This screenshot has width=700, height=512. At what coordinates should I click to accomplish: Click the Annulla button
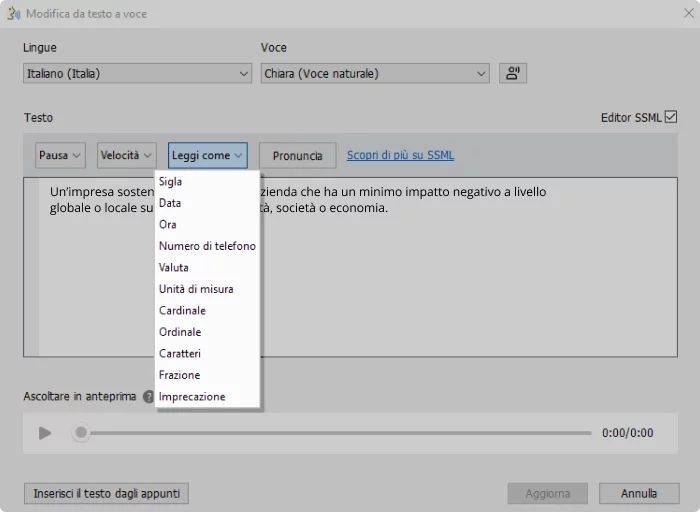tap(639, 493)
